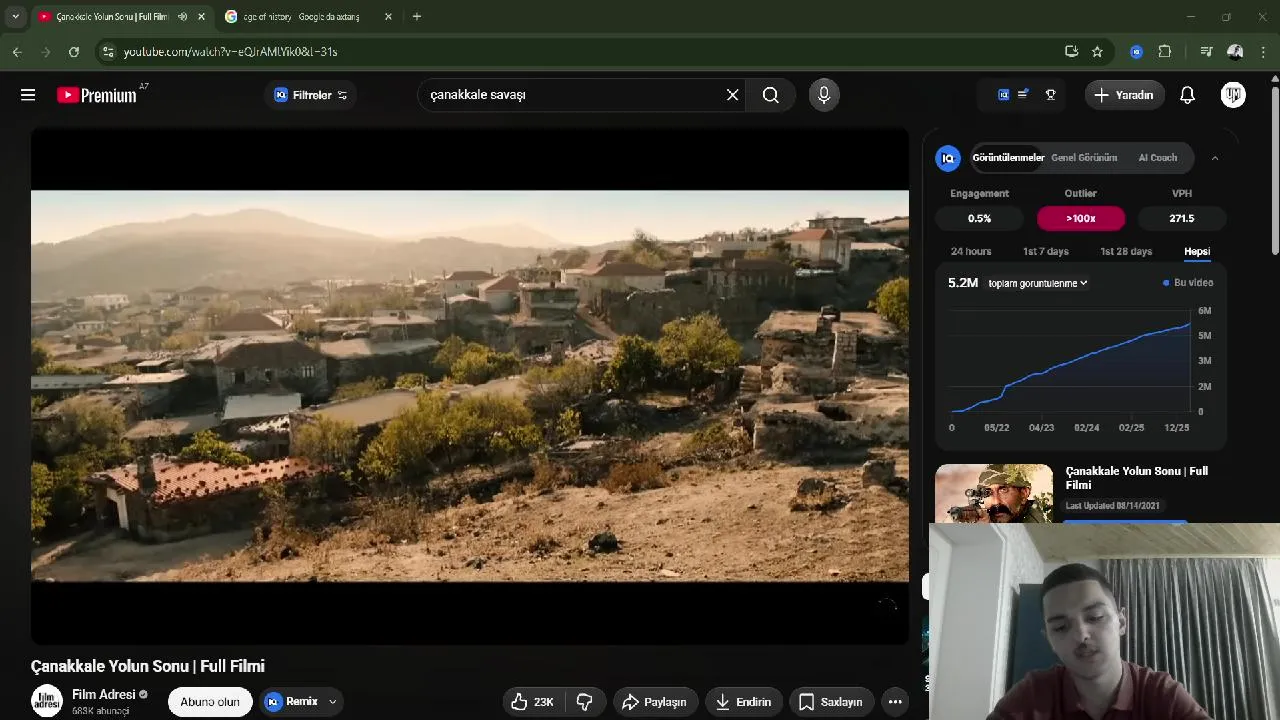Mute the tab via its speaker icon
The height and width of the screenshot is (720, 1280).
click(x=182, y=16)
